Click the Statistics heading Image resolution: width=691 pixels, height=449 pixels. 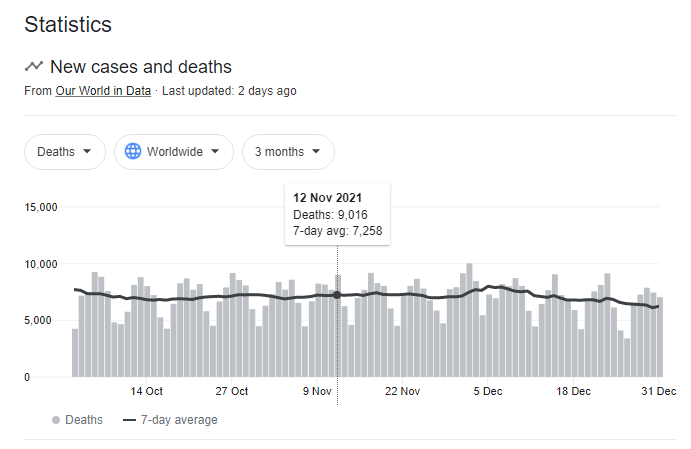coord(68,24)
